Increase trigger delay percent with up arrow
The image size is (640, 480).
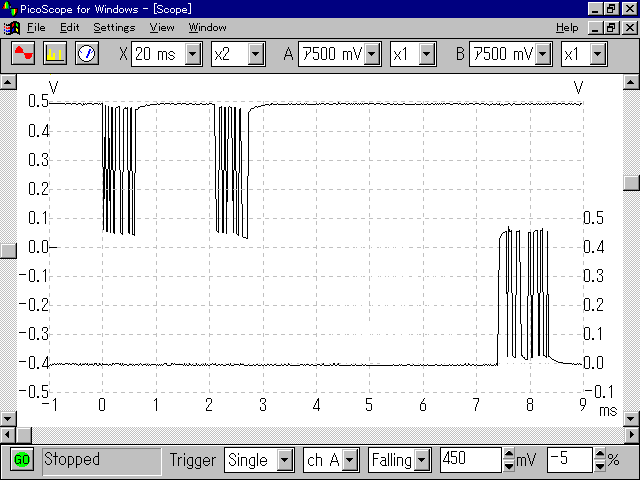[600, 454]
